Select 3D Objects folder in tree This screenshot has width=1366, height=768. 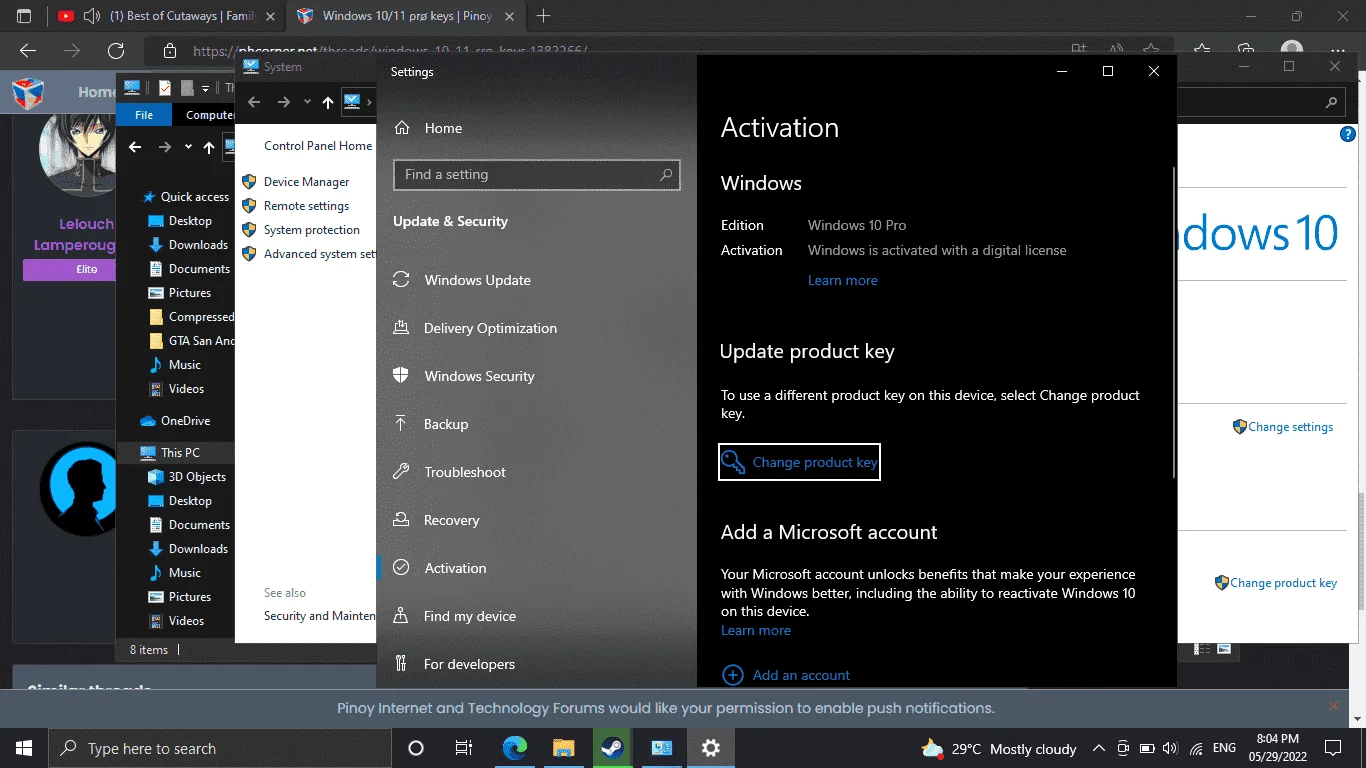pos(197,477)
